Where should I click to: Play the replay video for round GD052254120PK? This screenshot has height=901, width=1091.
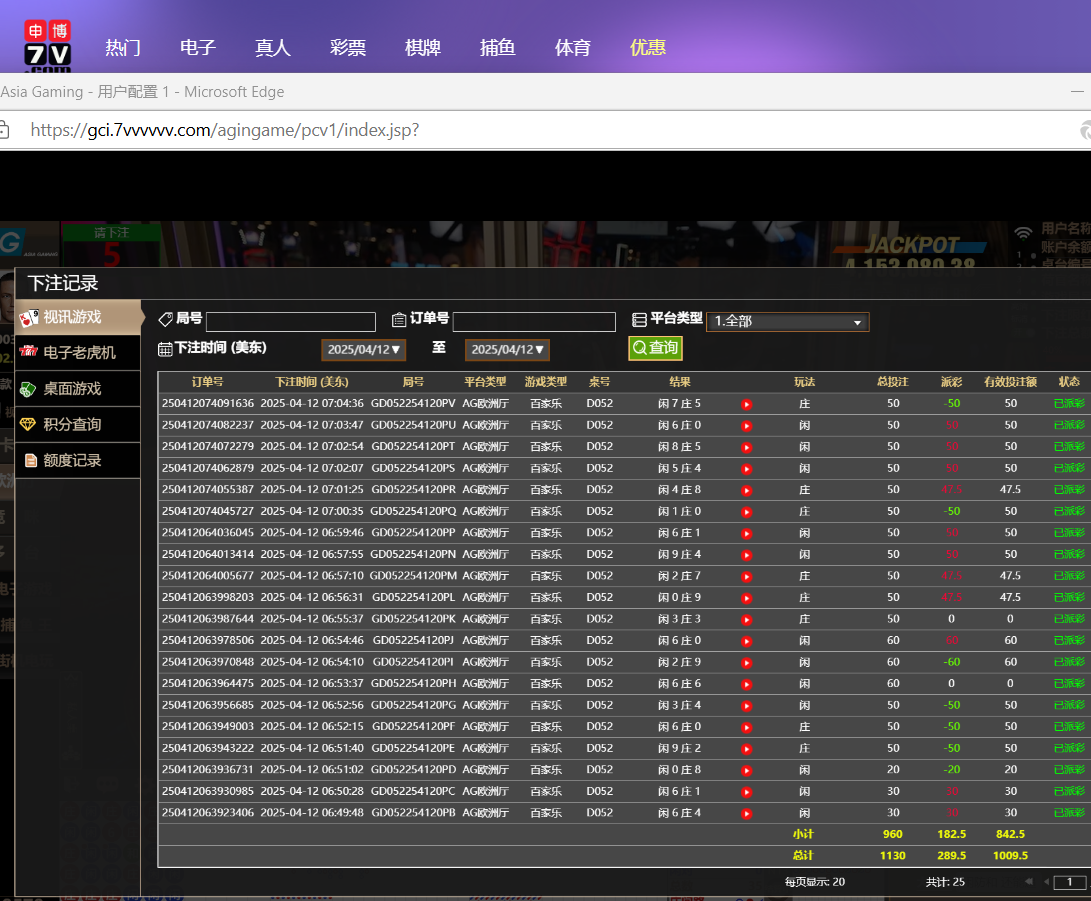746,619
